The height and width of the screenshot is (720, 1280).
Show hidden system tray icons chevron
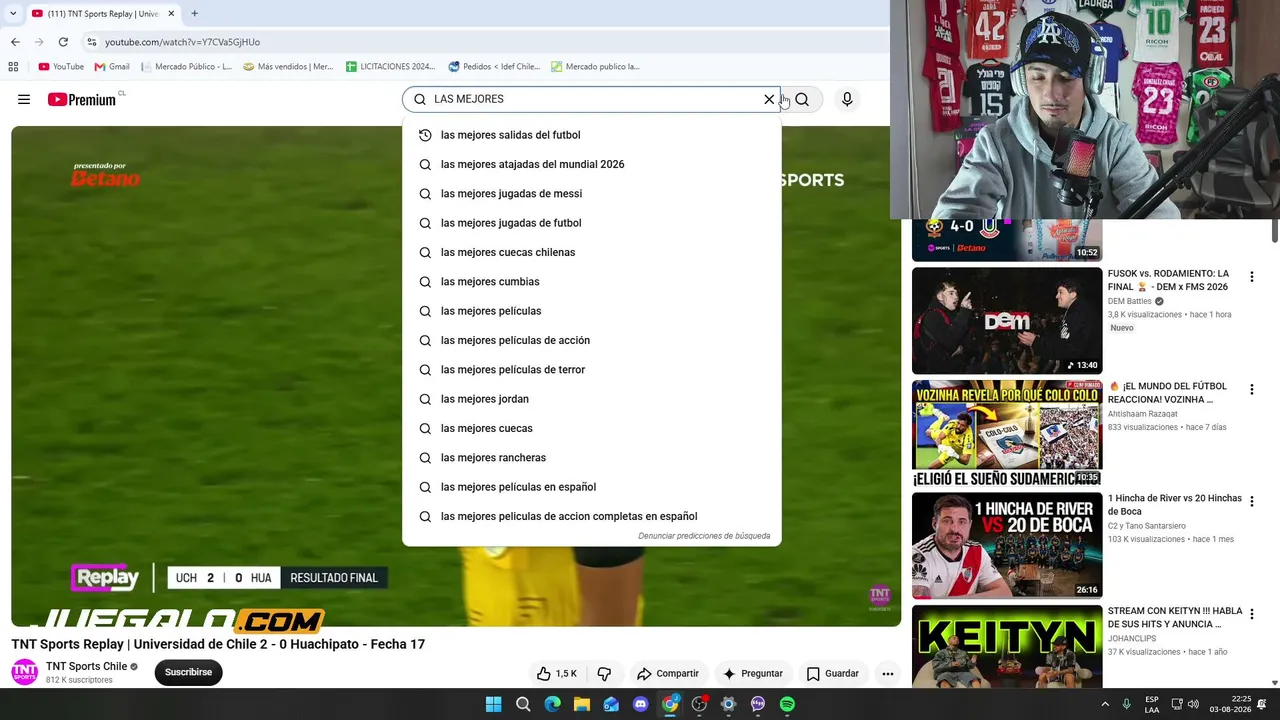click(1105, 704)
